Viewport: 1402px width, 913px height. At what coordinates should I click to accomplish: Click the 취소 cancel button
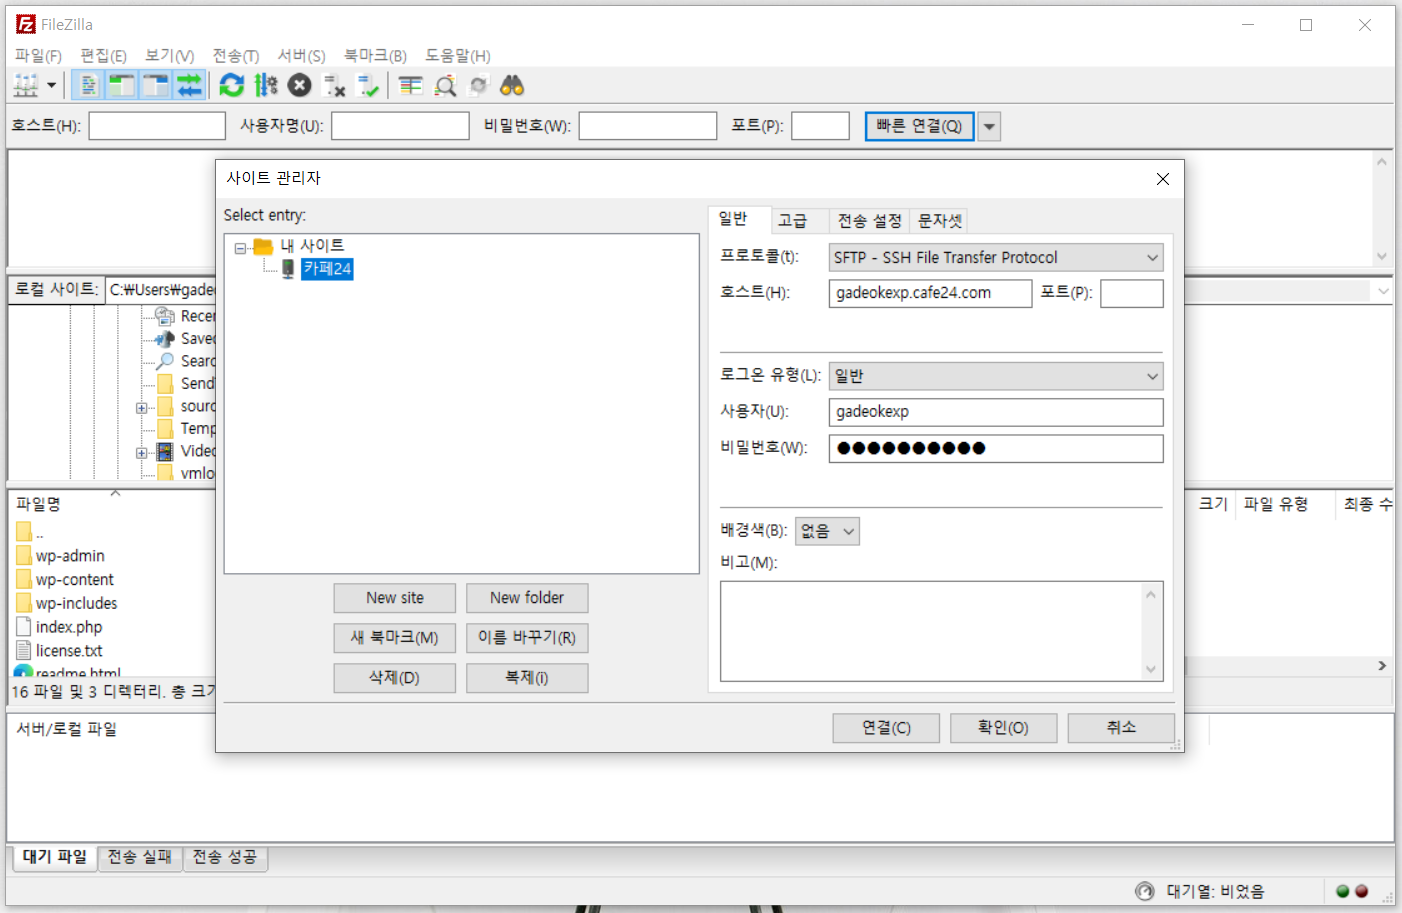[x=1121, y=728]
